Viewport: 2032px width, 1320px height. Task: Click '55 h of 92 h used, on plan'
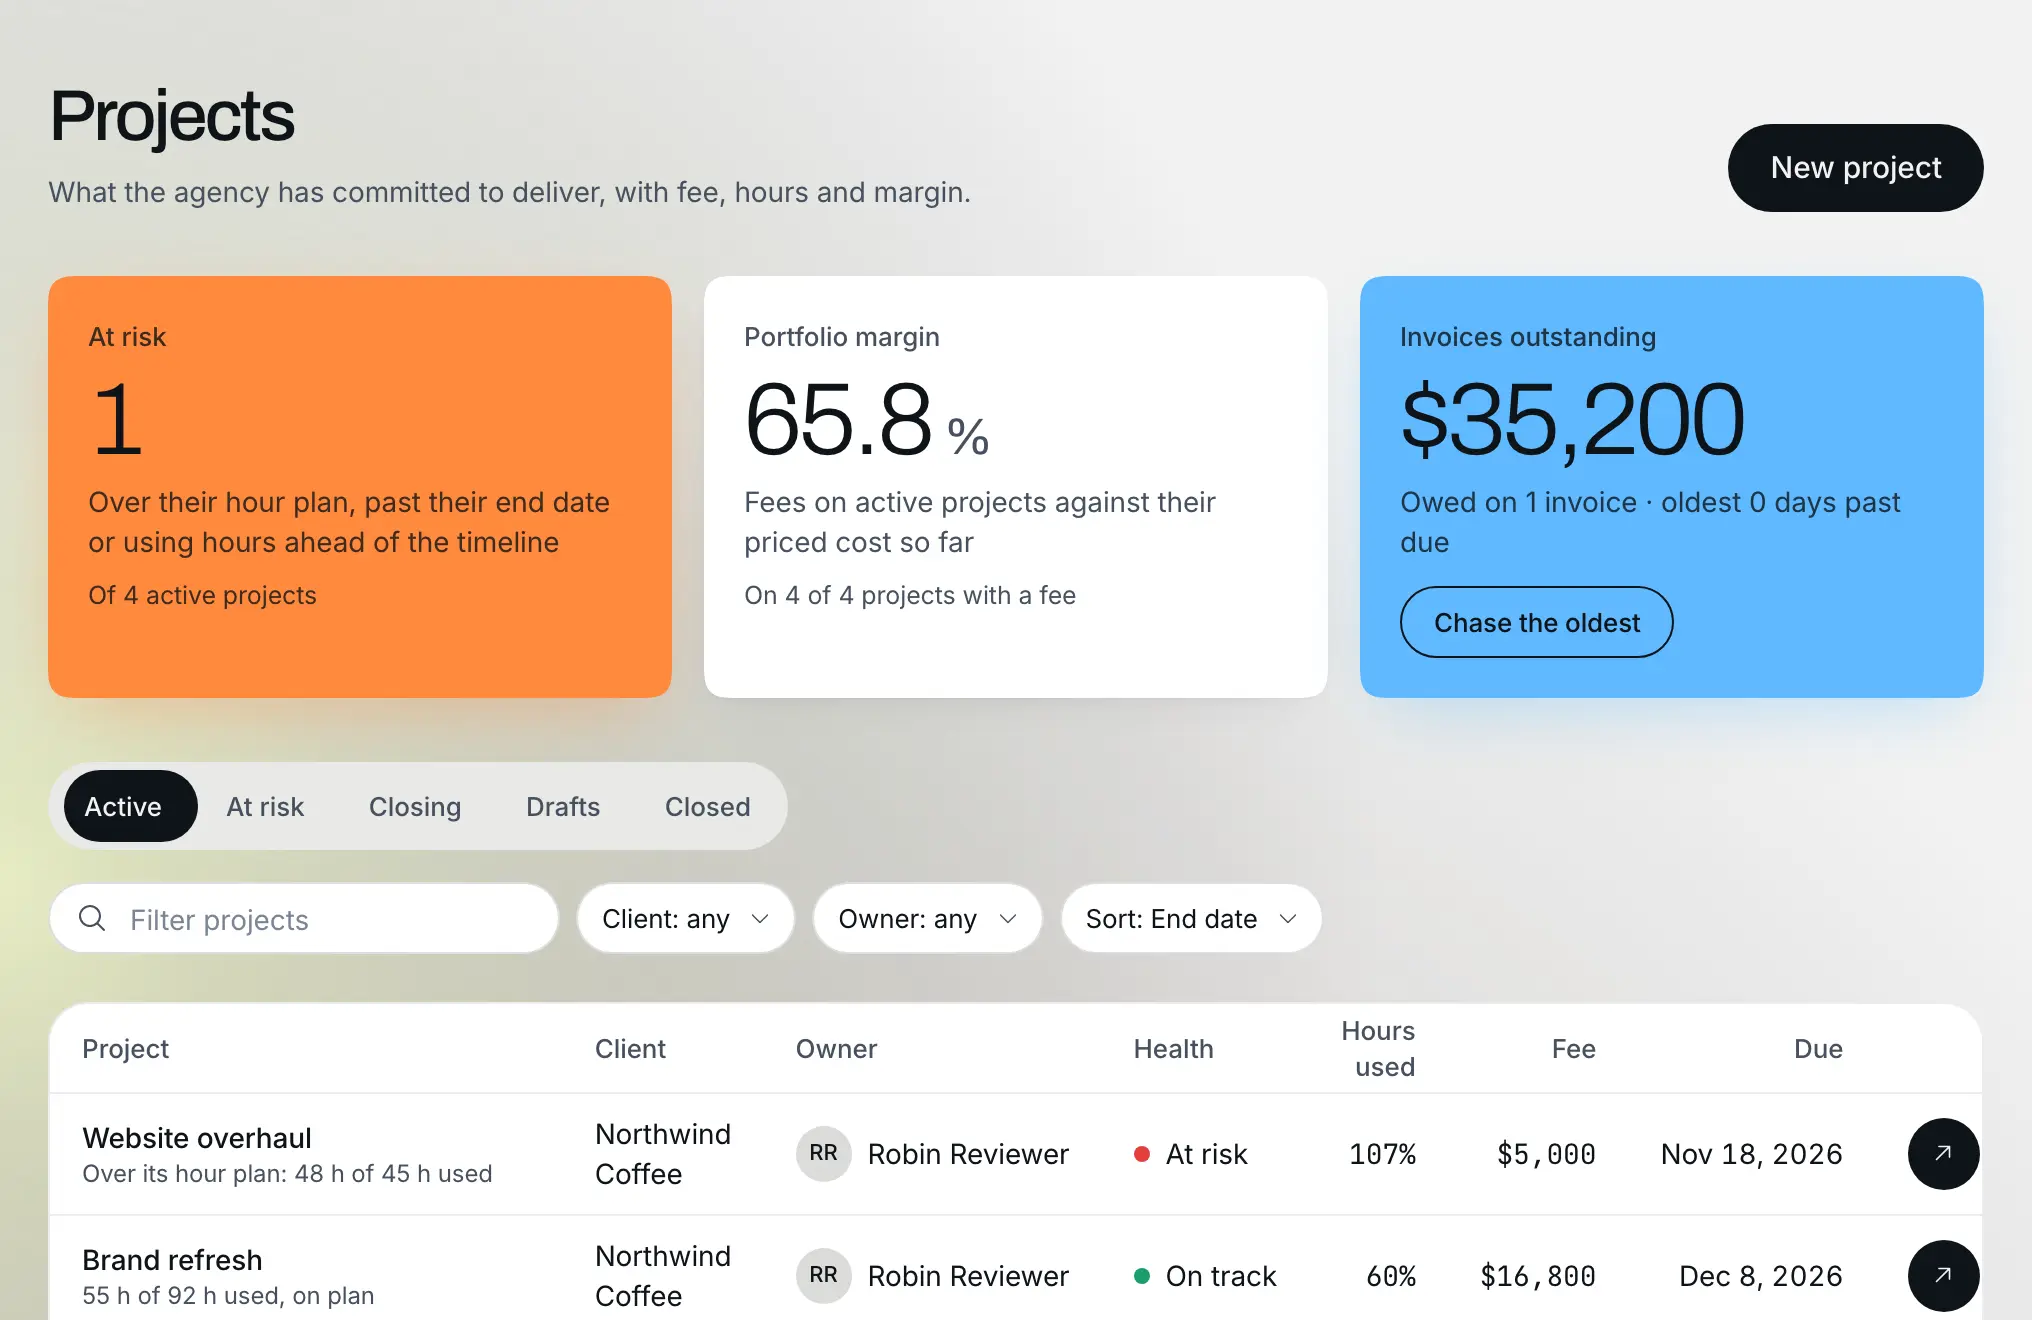[228, 1295]
